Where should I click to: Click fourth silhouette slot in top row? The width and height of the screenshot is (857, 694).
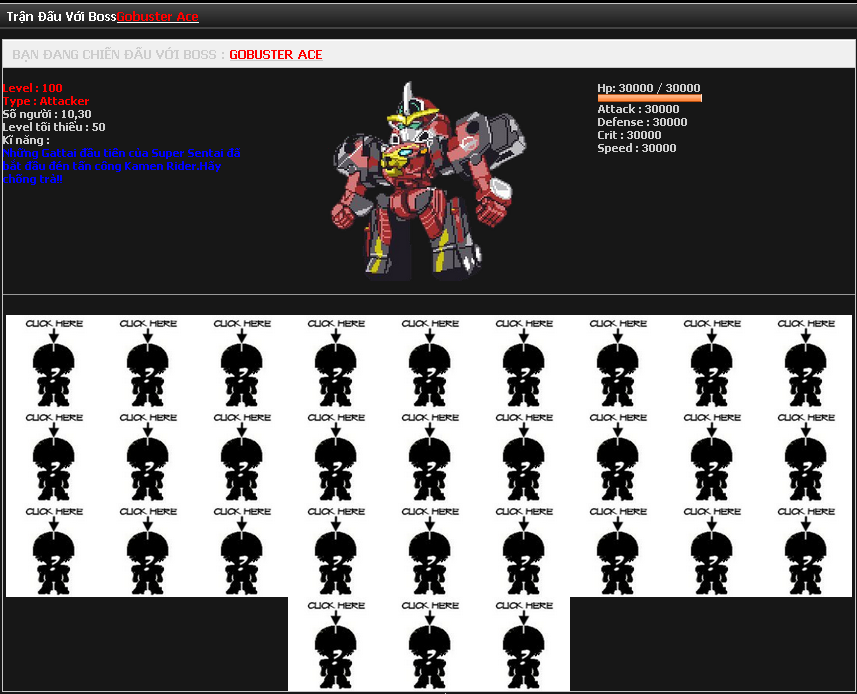click(x=336, y=362)
